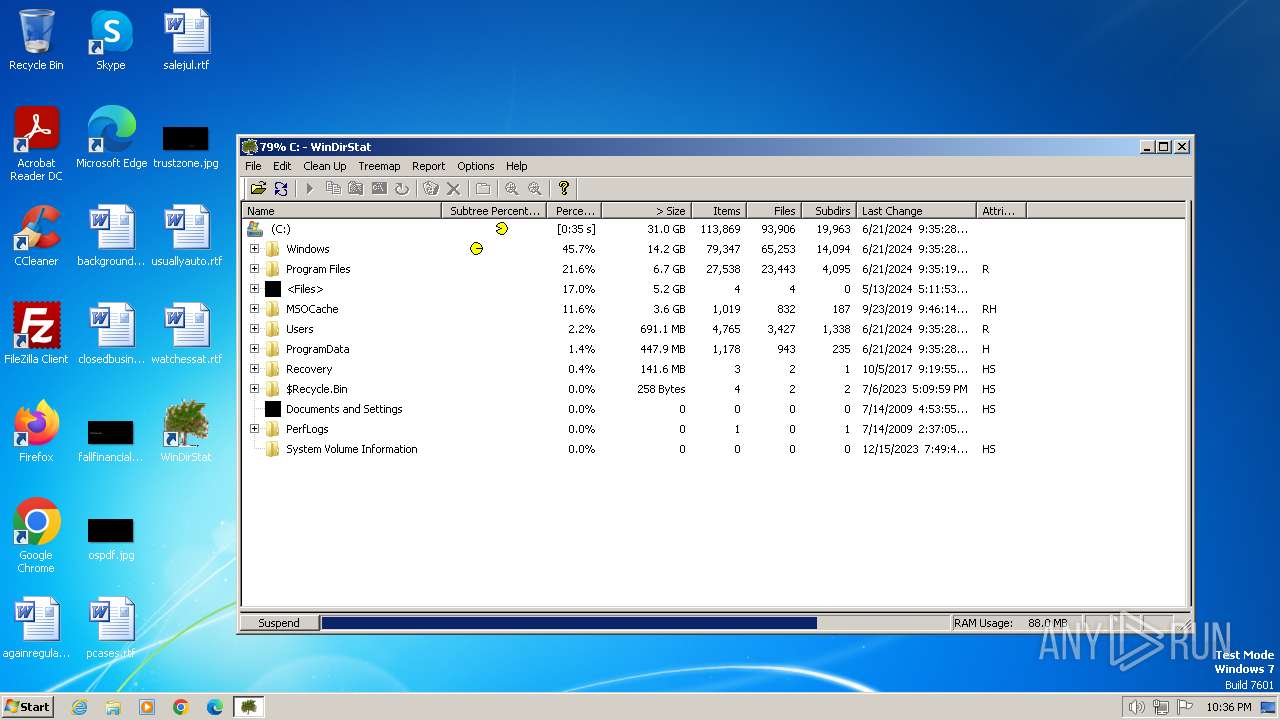This screenshot has height=720, width=1280.
Task: Expand the ProgramData folder node
Action: coord(254,349)
